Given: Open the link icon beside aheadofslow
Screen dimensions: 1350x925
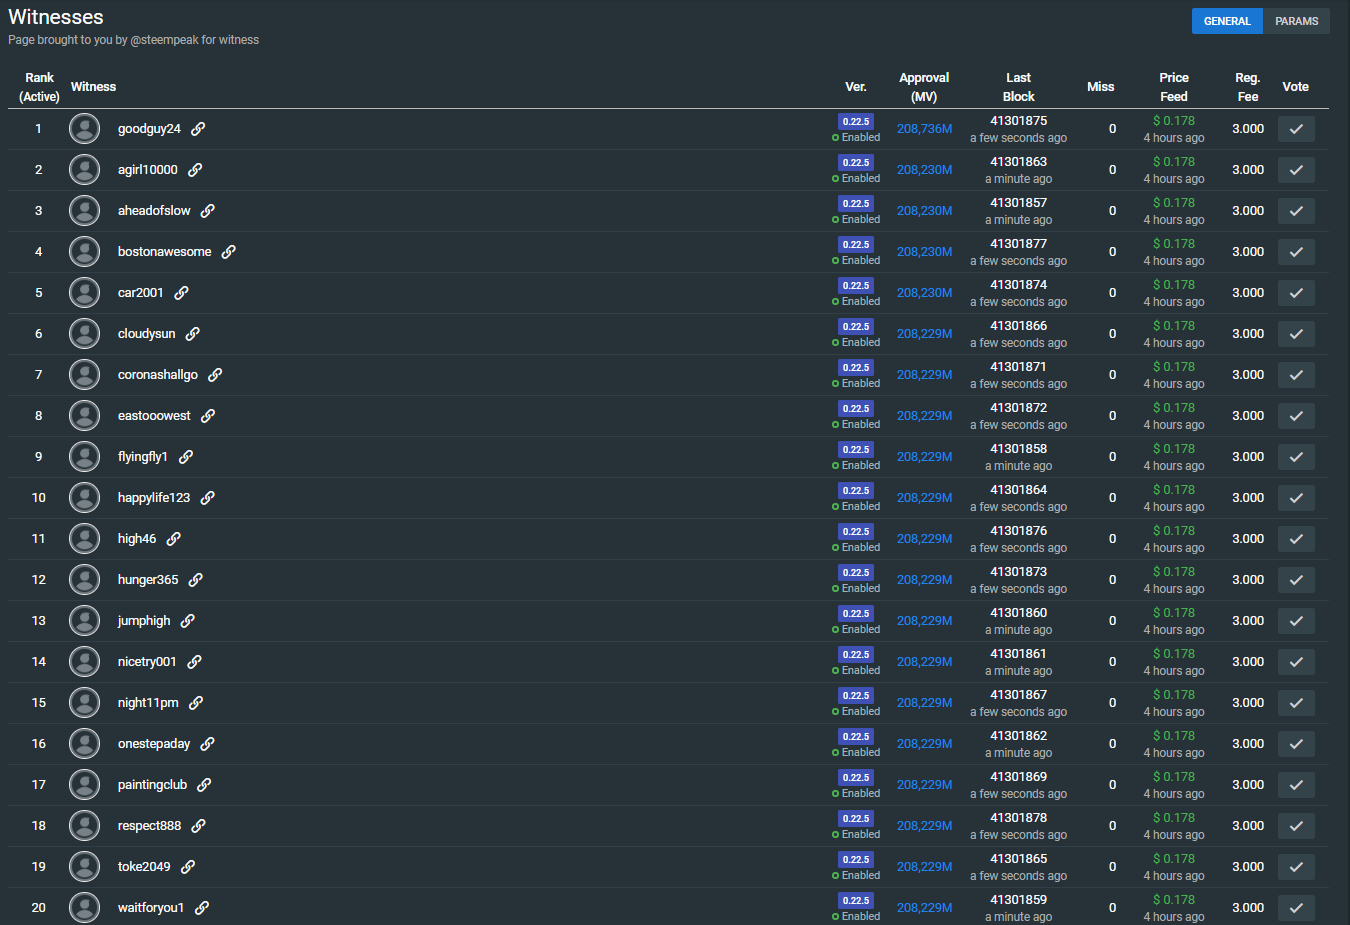Looking at the screenshot, I should click(x=207, y=211).
